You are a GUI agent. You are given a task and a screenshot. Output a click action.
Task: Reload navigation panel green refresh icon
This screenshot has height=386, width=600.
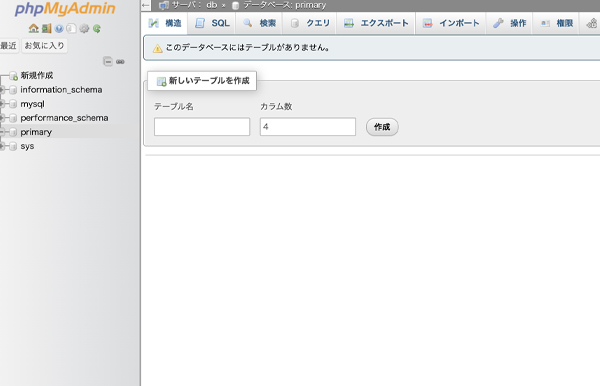pyautogui.click(x=97, y=28)
